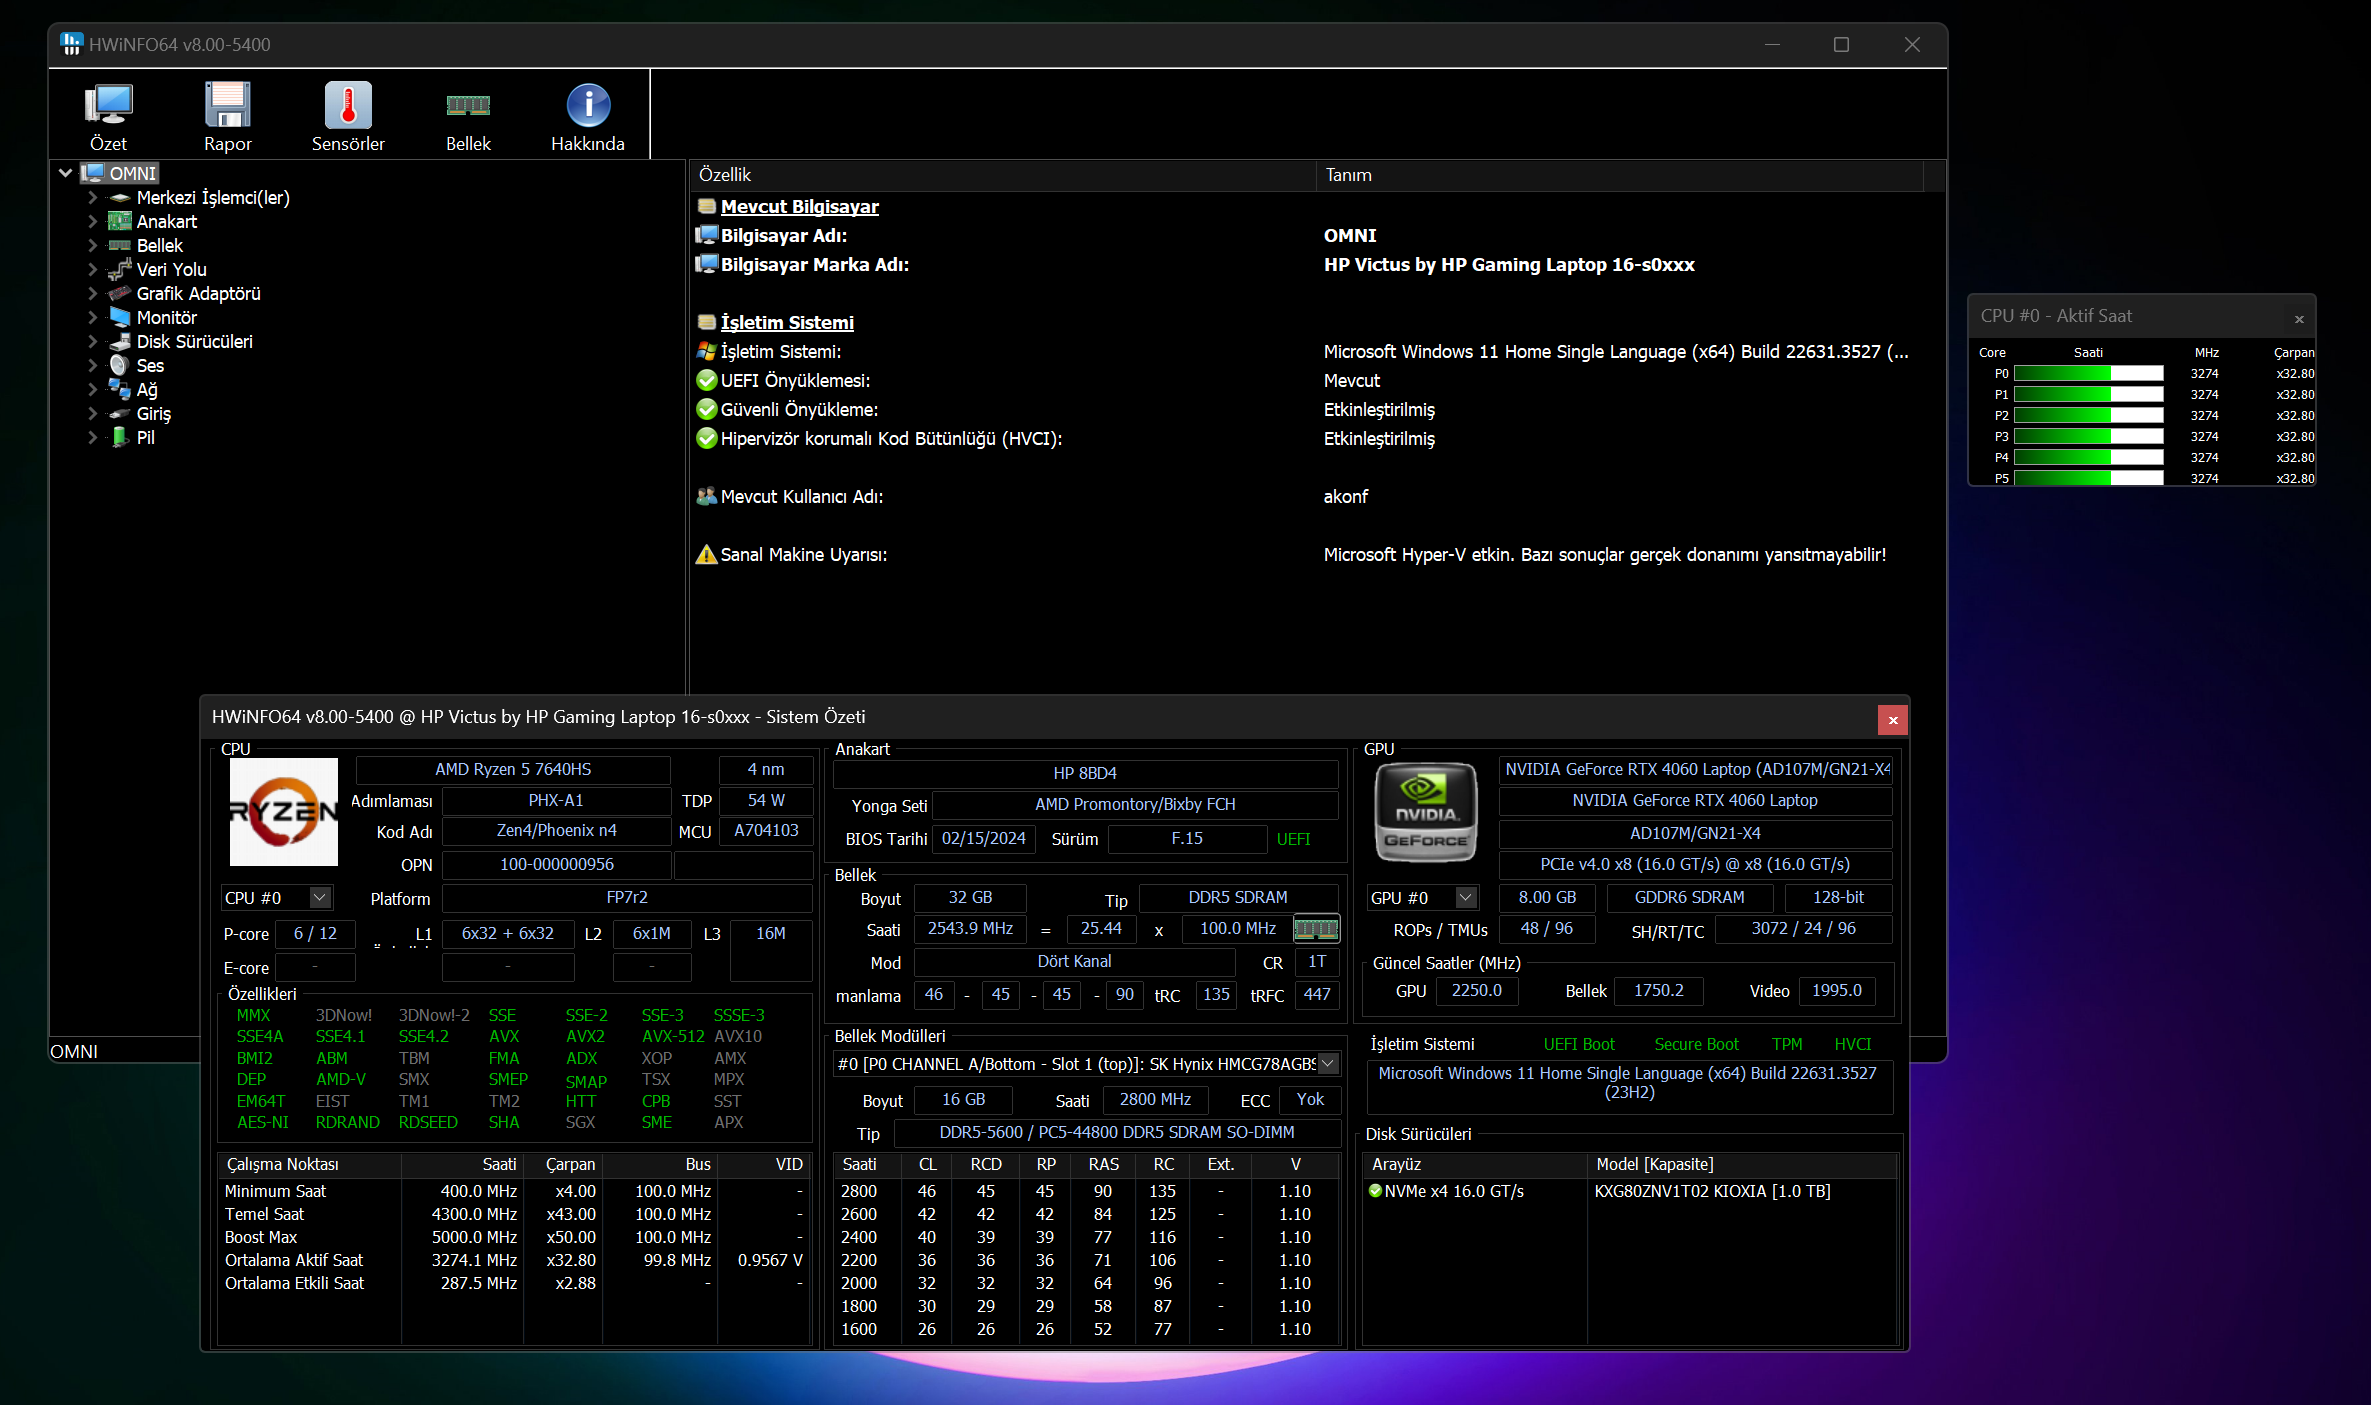Image resolution: width=2371 pixels, height=1405 pixels.
Task: Close the Sistem Özeti window
Action: click(1892, 720)
